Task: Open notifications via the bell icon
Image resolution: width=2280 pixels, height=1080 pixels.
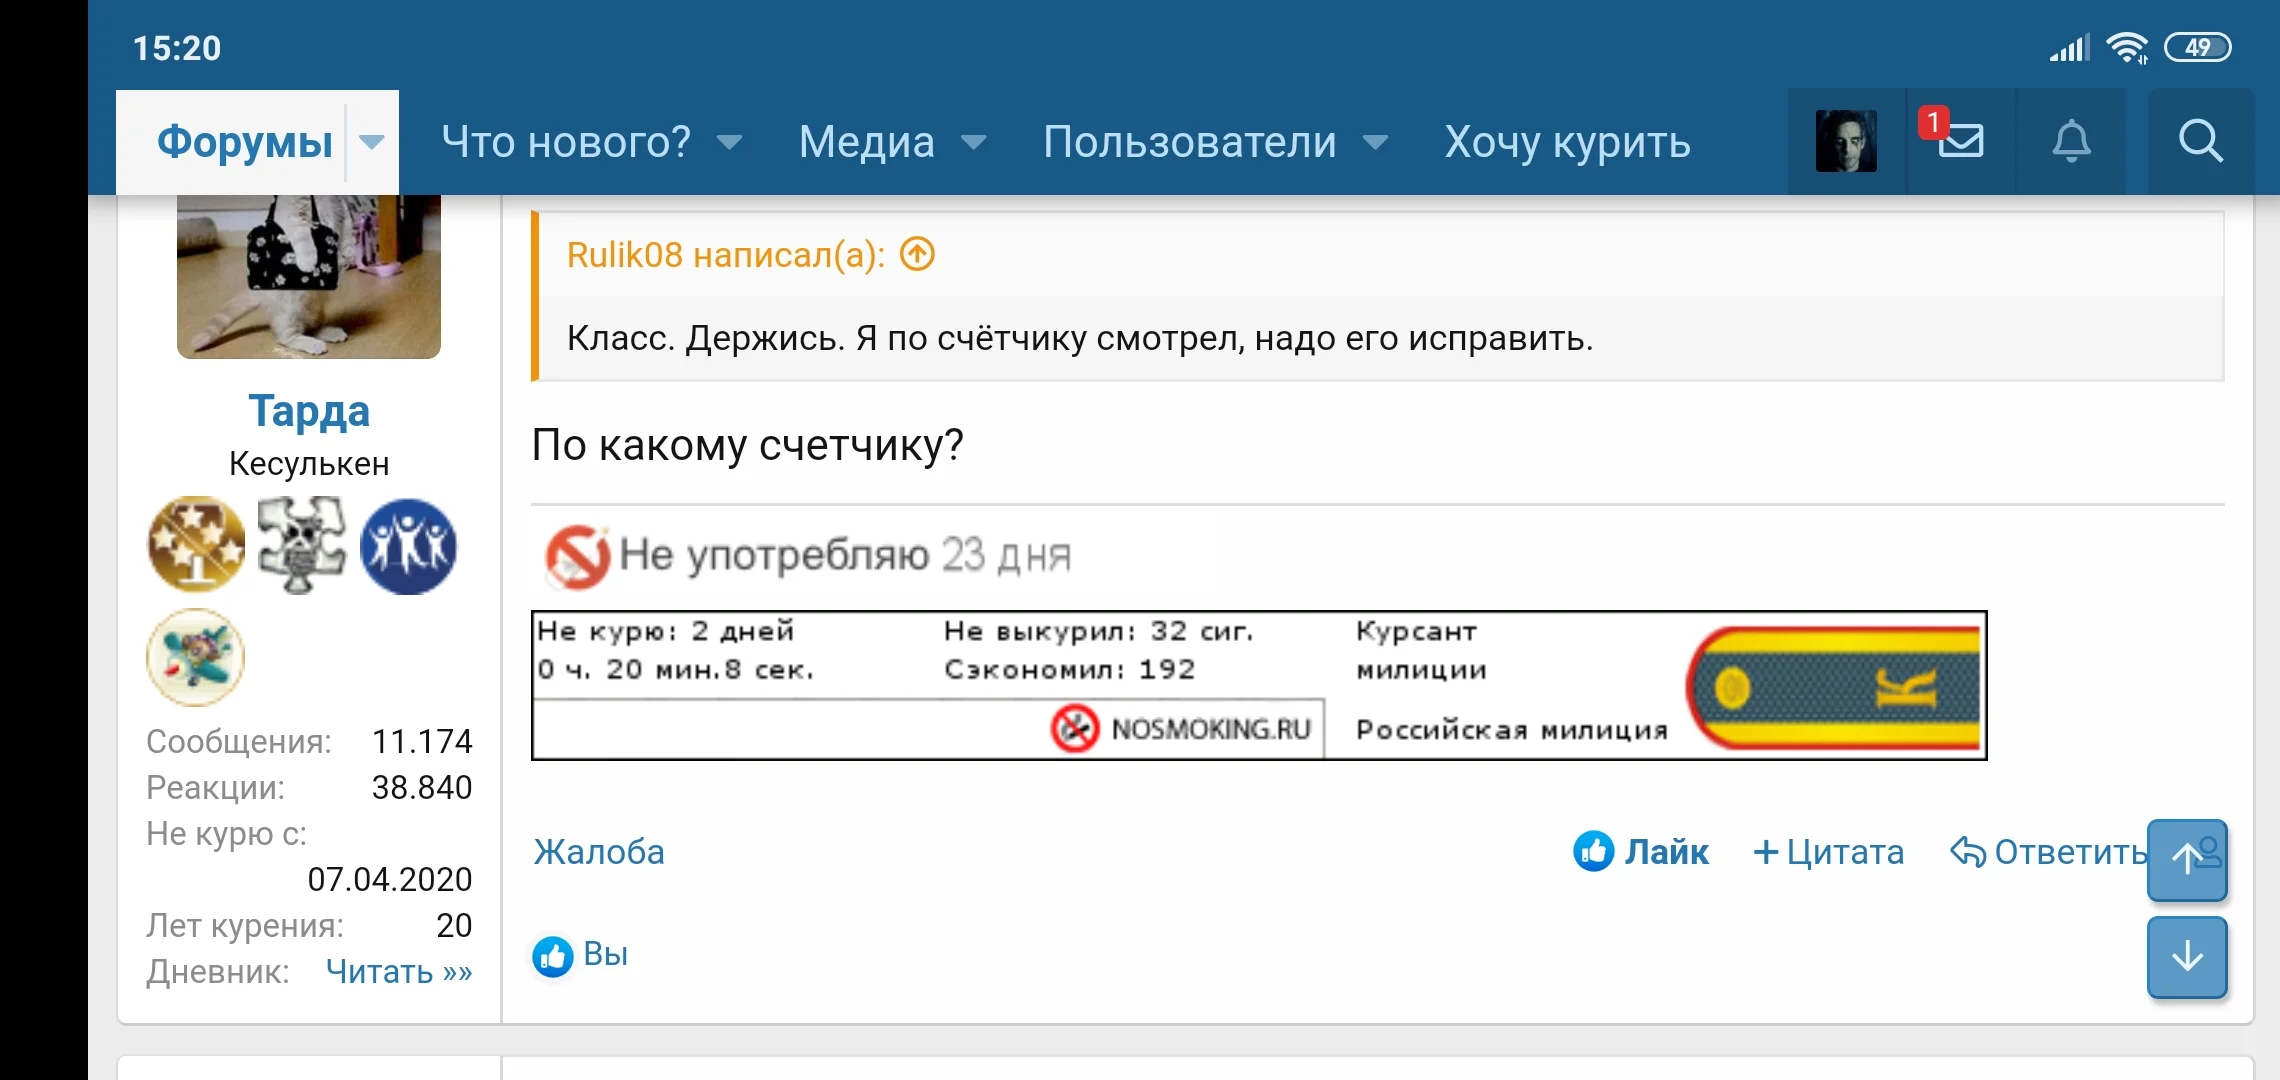Action: (x=2072, y=141)
